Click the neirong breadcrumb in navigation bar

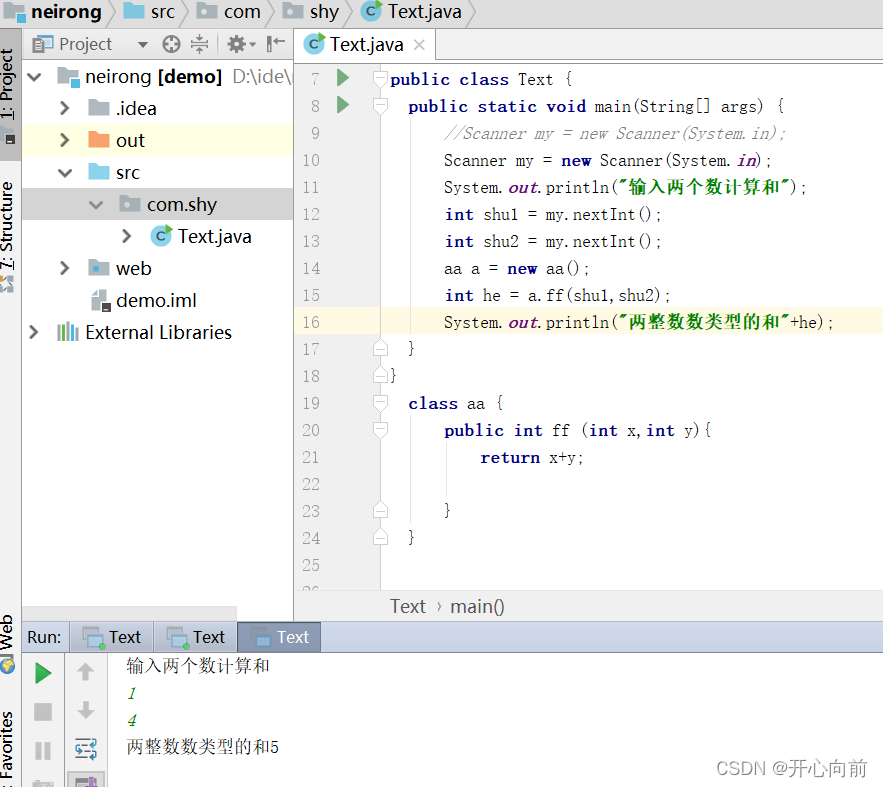[x=53, y=12]
